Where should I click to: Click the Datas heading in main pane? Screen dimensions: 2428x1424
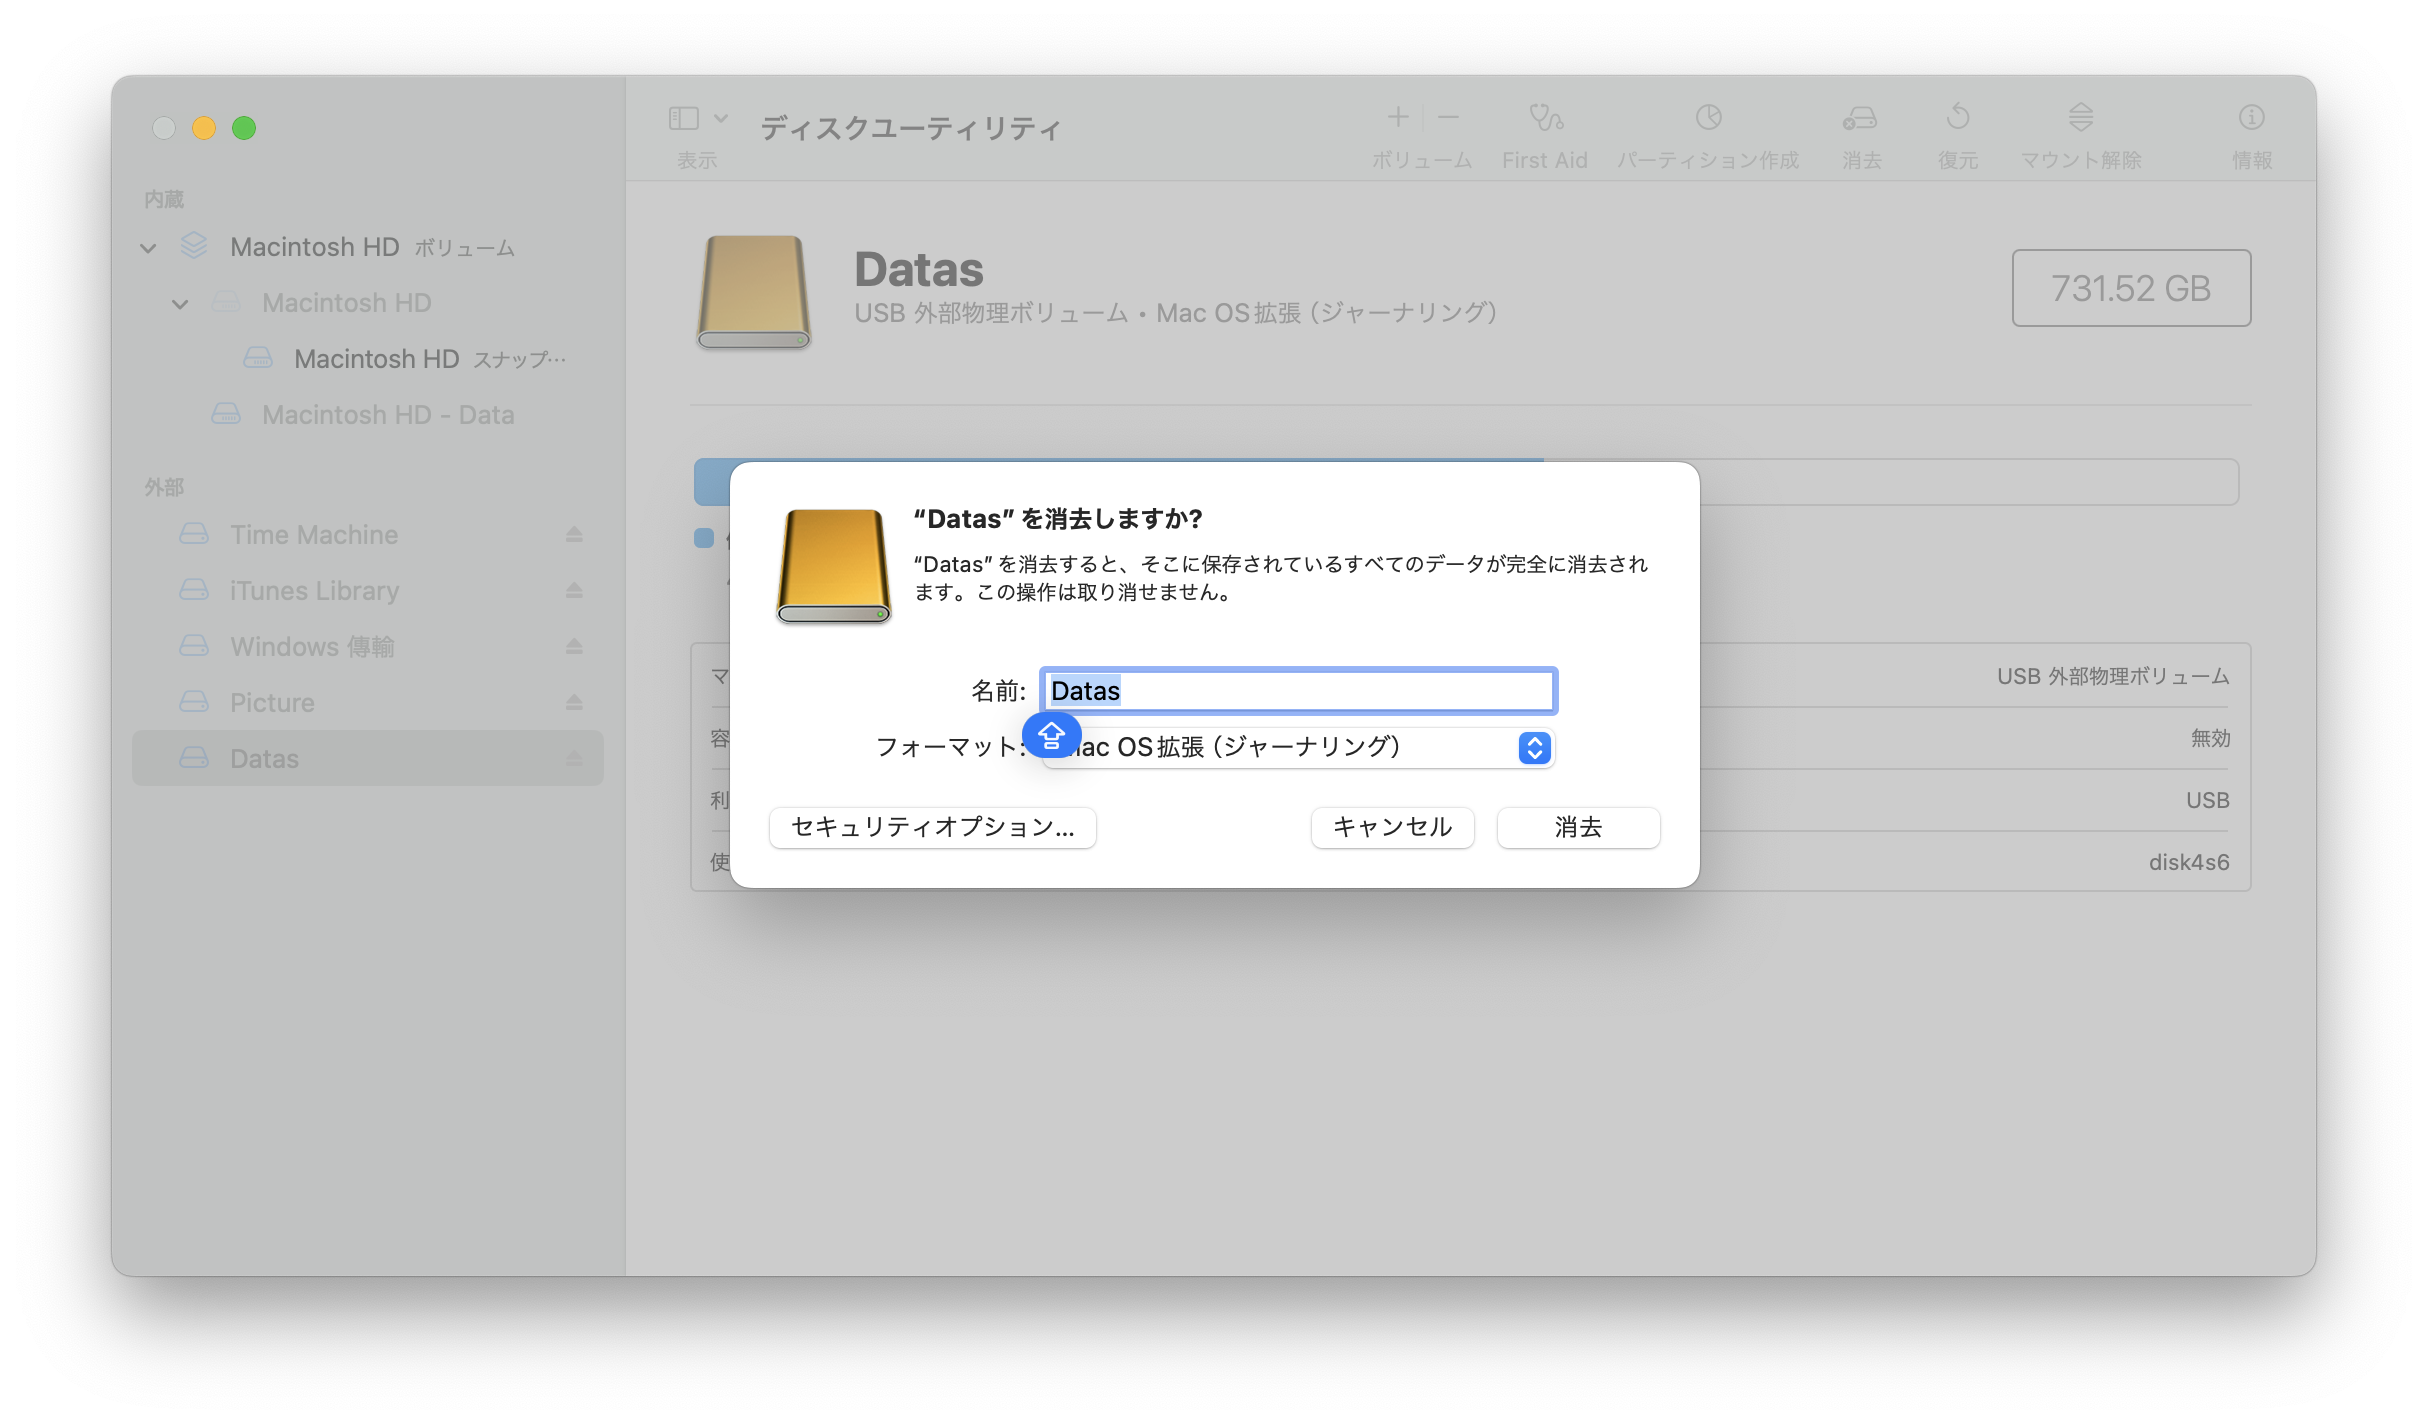pos(919,269)
